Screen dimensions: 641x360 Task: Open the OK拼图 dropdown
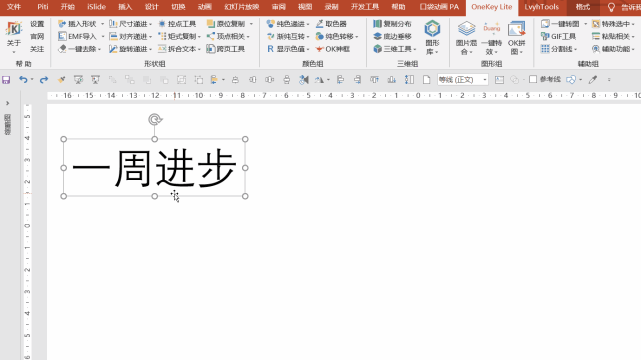pos(516,38)
